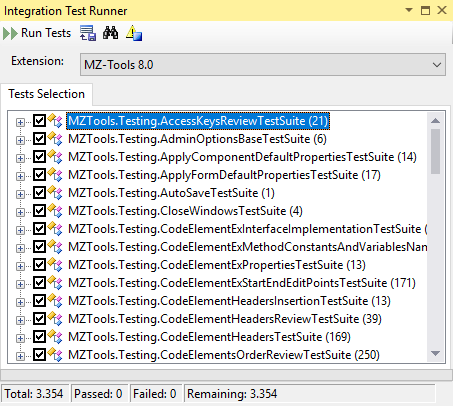The height and width of the screenshot is (406, 453).
Task: Click the AdminOptionsBaseTestSuite suite icon
Action: [55, 139]
